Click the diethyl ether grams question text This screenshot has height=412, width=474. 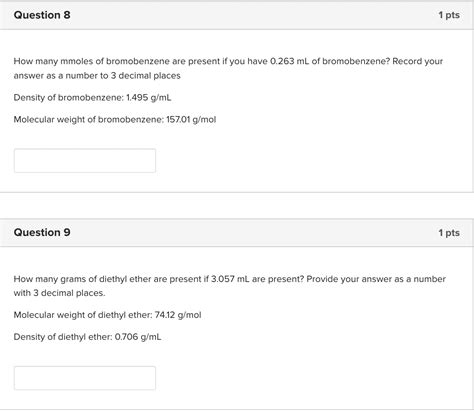[230, 286]
